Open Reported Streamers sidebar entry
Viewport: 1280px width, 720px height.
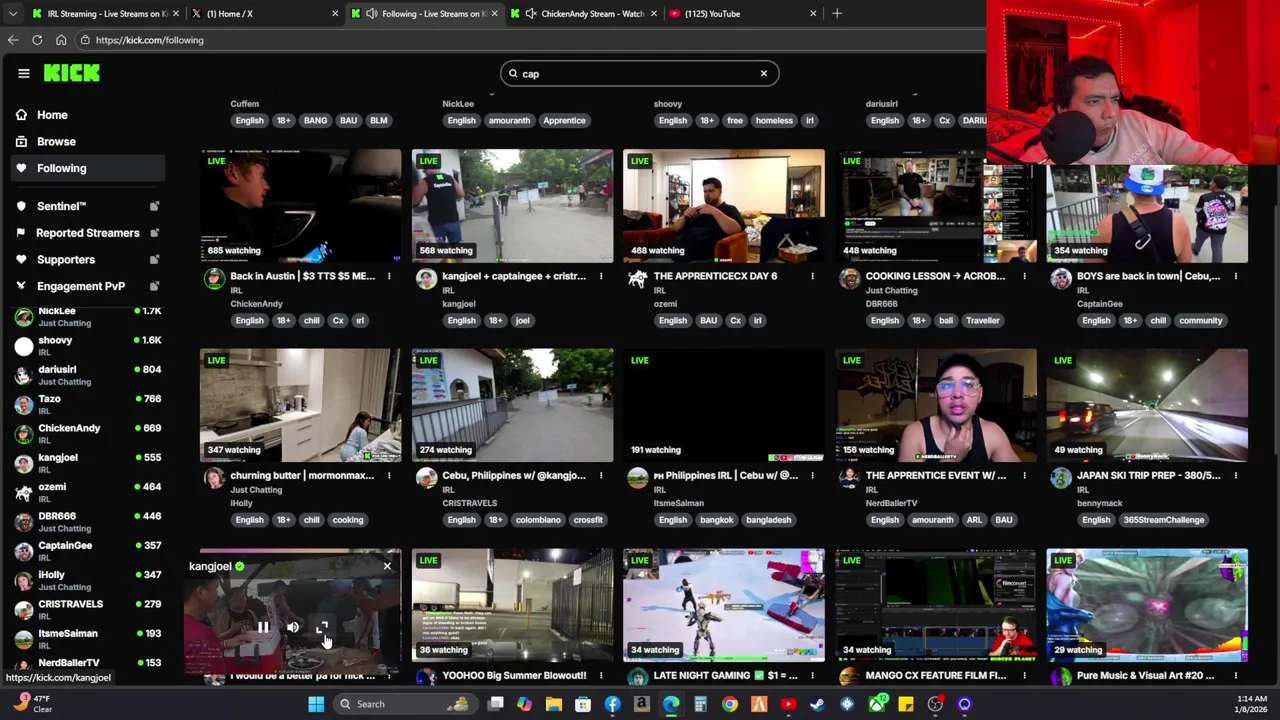pos(87,233)
